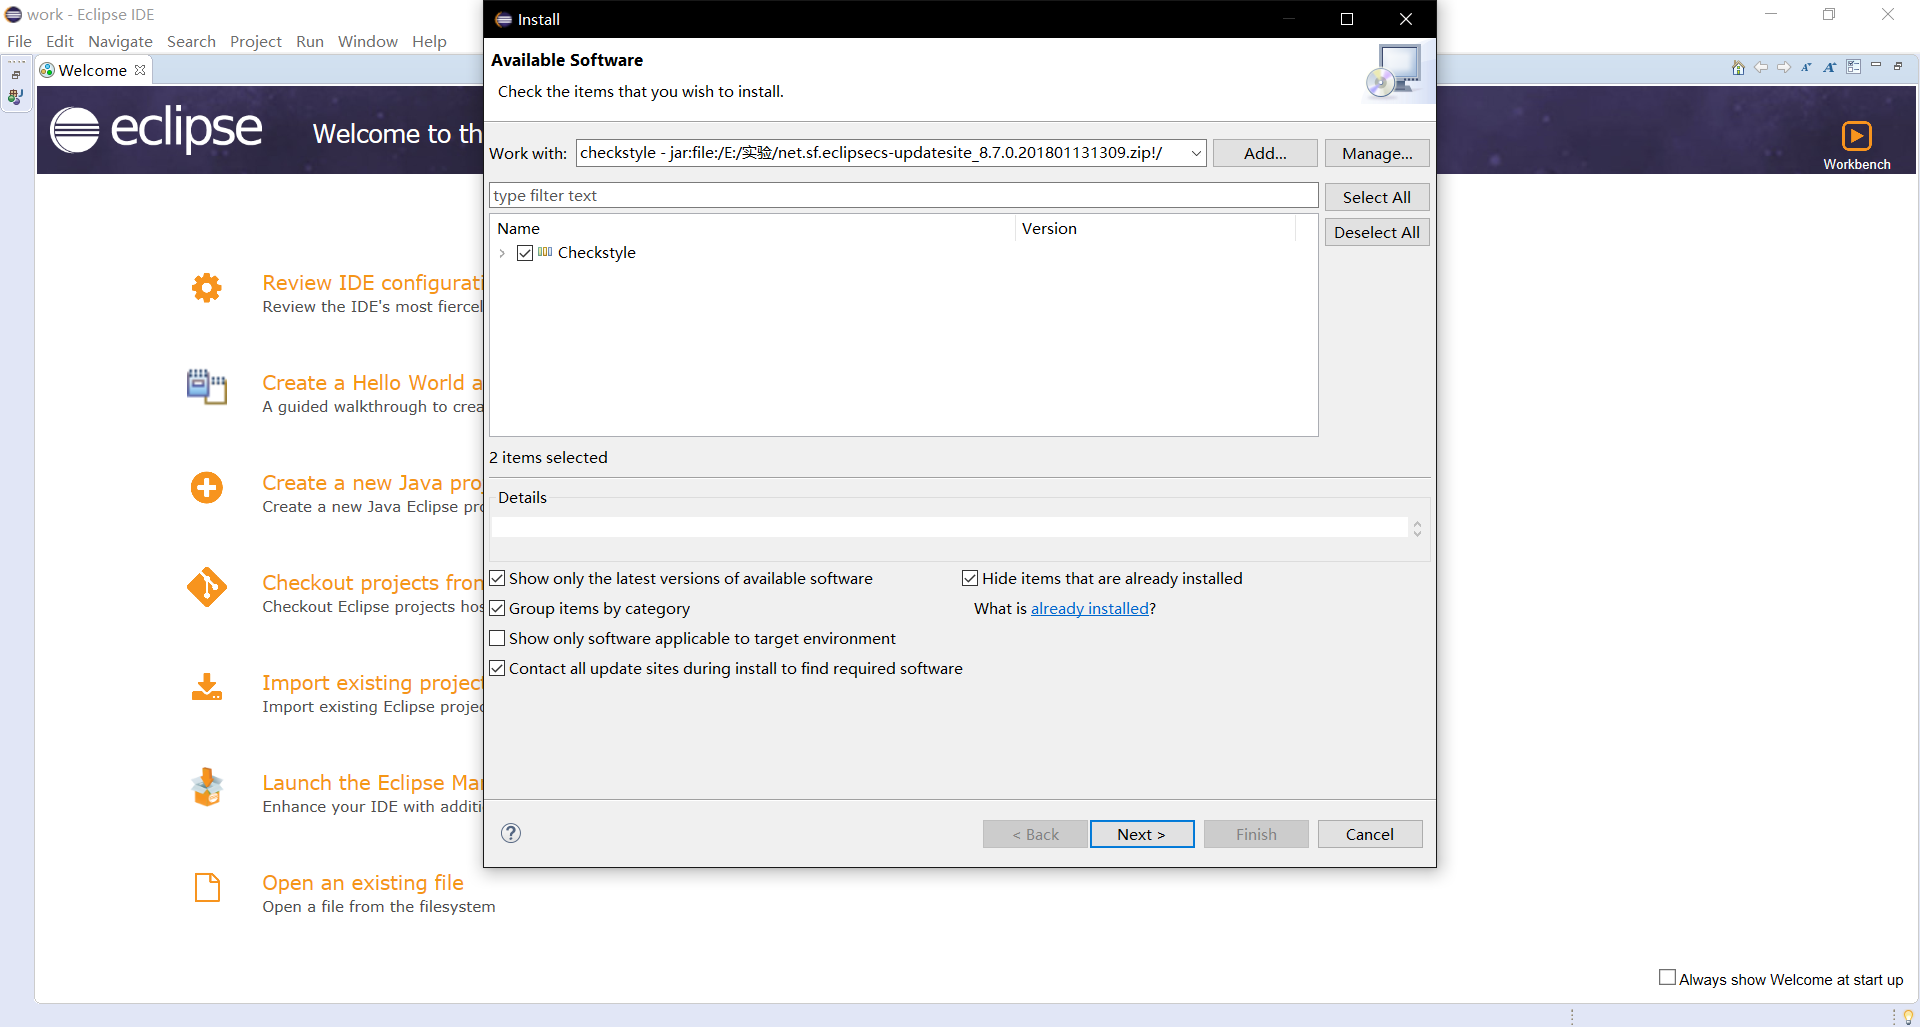Enable Show only software applicable to target environment

[497, 638]
